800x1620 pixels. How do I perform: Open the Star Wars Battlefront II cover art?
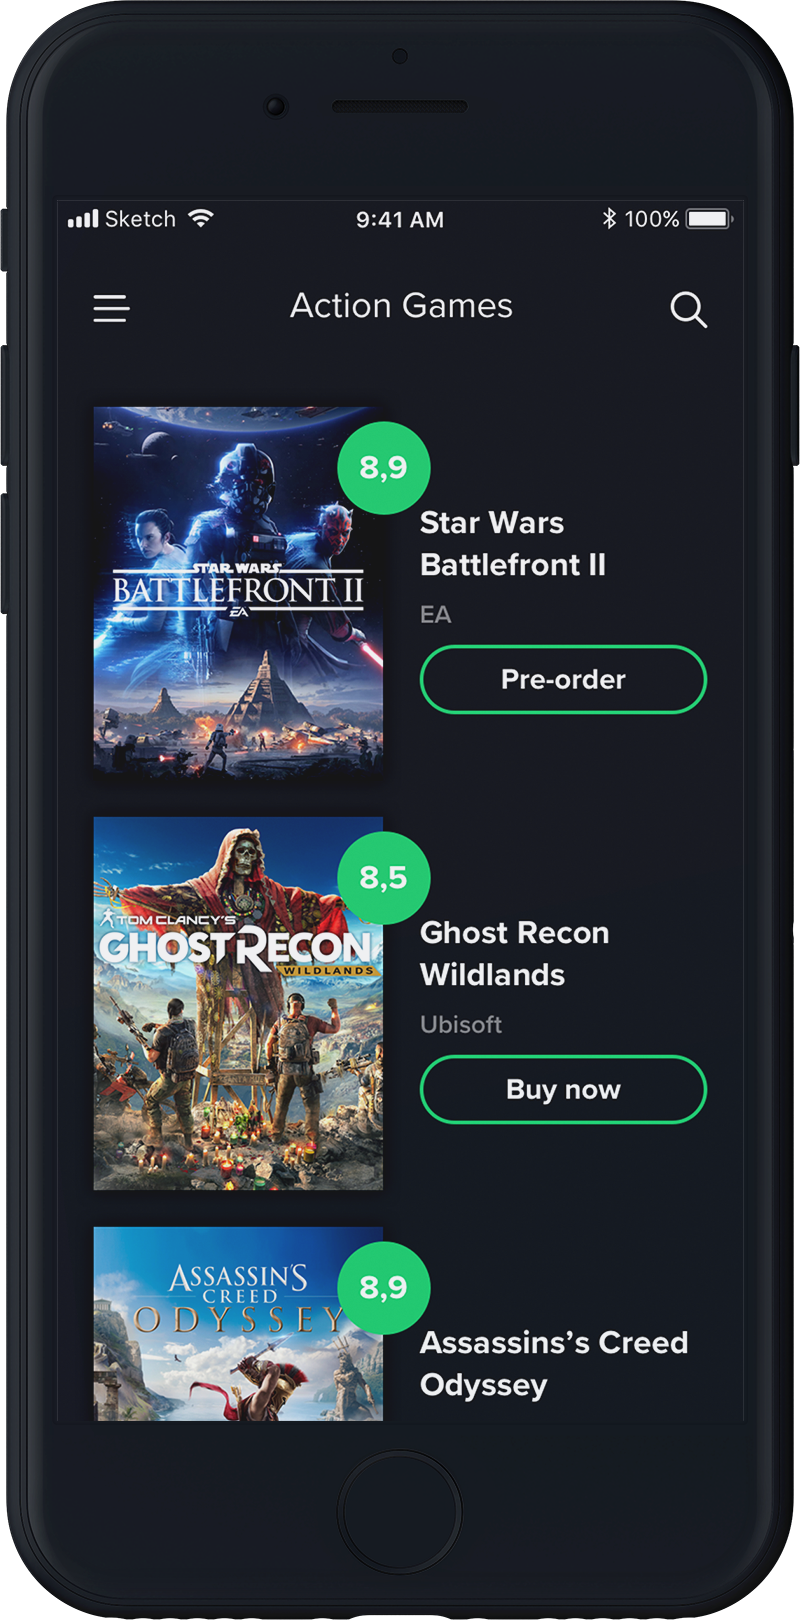pos(238,592)
